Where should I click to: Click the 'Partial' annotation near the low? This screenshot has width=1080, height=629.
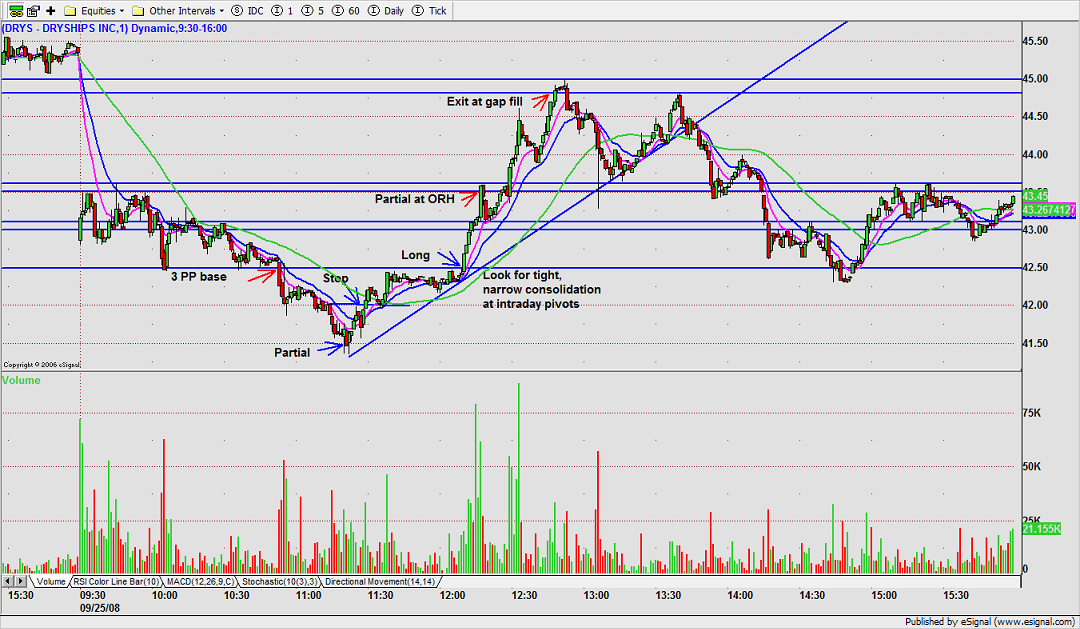pyautogui.click(x=292, y=352)
